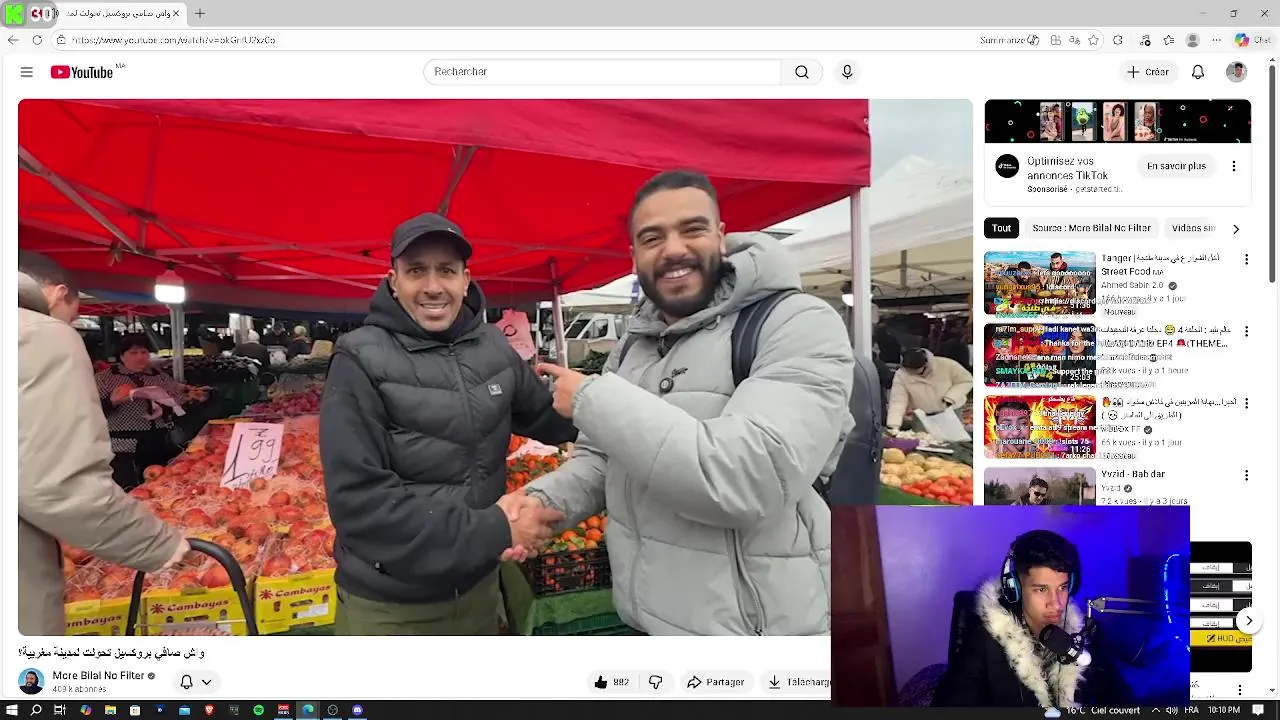This screenshot has height=720, width=1280.
Task: Expand subscription options chevron next to bell
Action: coord(207,682)
